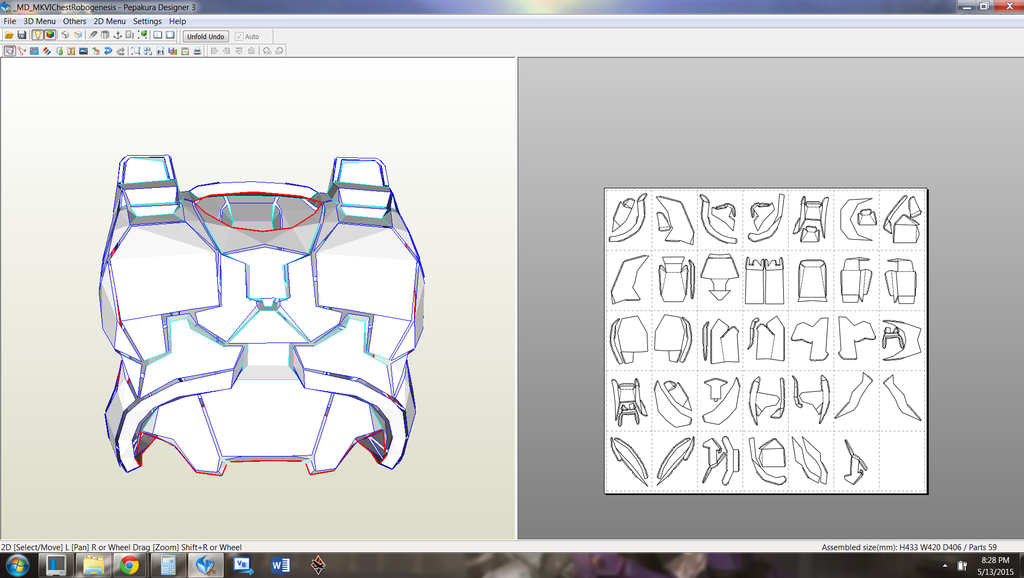Click the Open file folder icon

(9, 35)
